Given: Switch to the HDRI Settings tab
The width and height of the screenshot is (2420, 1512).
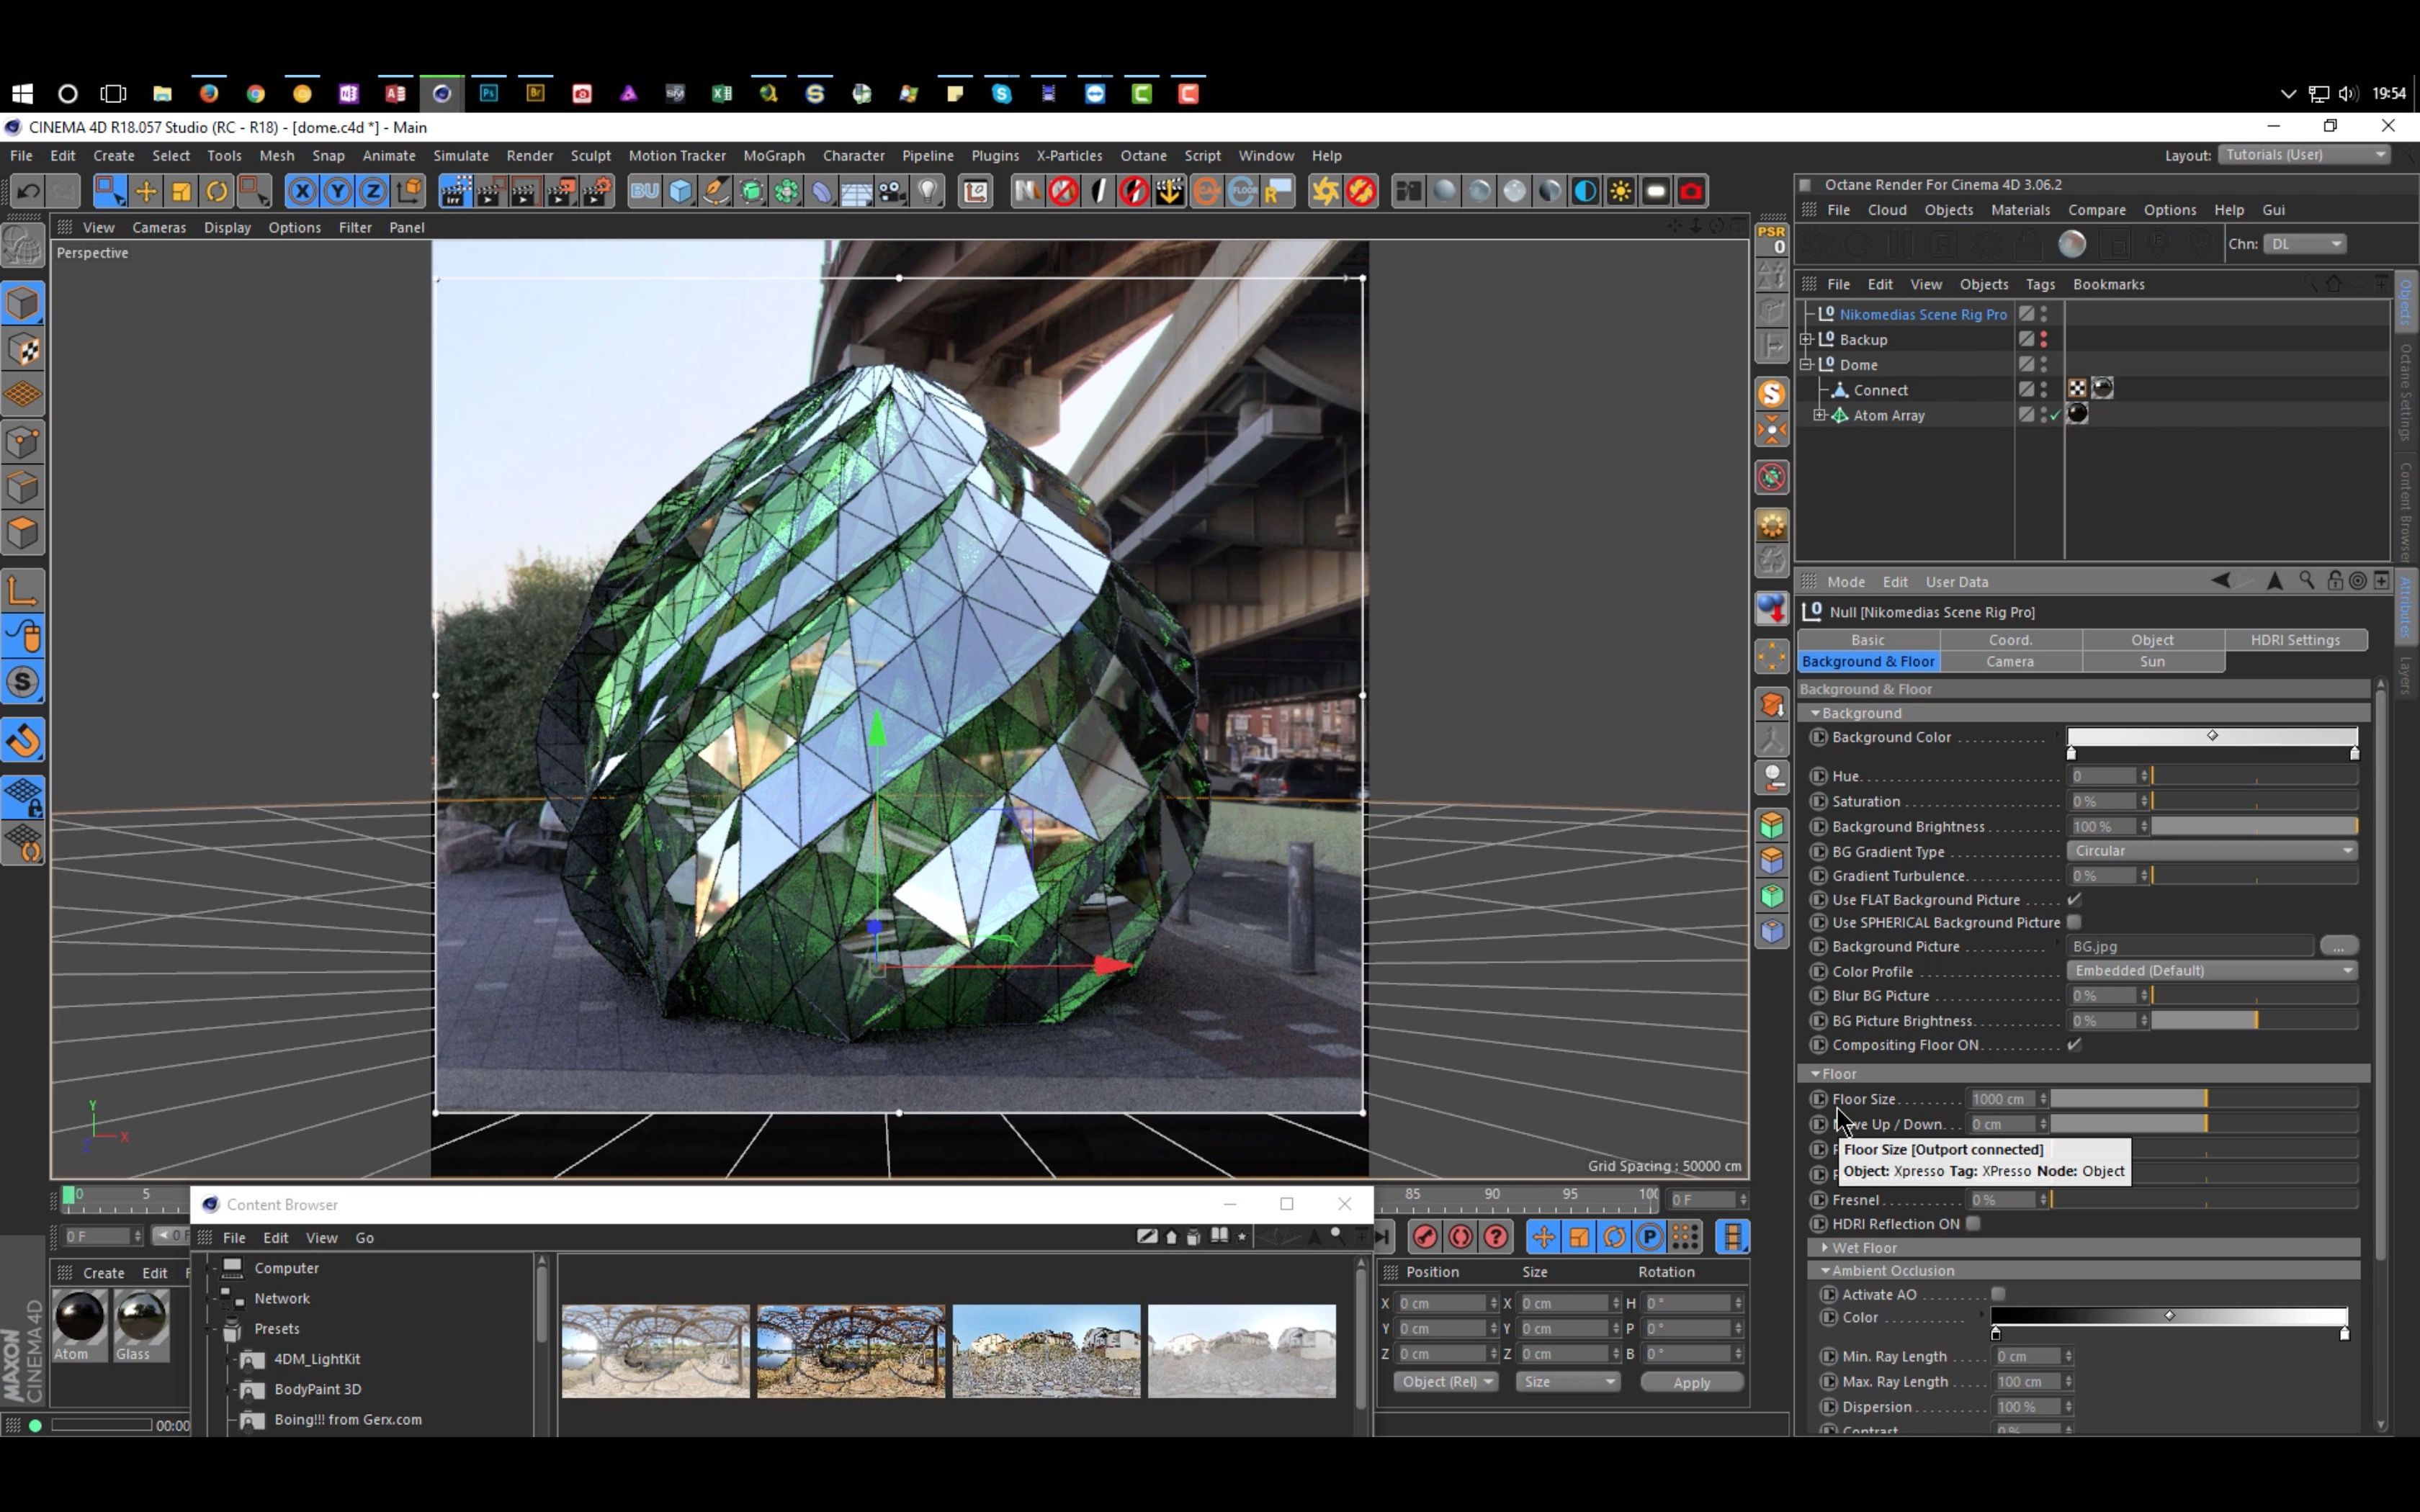Looking at the screenshot, I should pyautogui.click(x=2295, y=639).
